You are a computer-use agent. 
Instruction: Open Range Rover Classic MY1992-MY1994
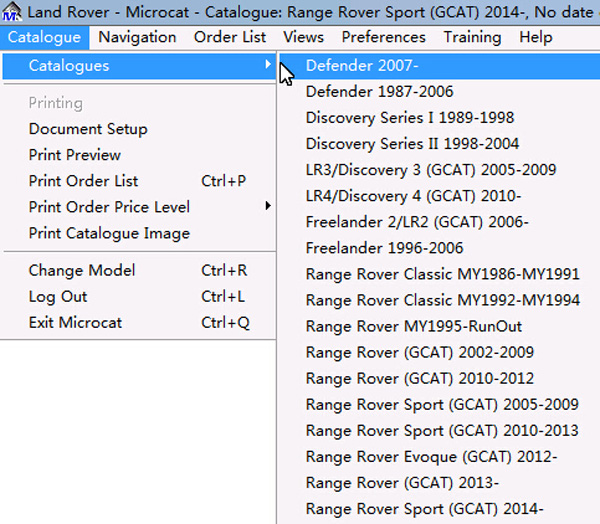click(x=440, y=300)
